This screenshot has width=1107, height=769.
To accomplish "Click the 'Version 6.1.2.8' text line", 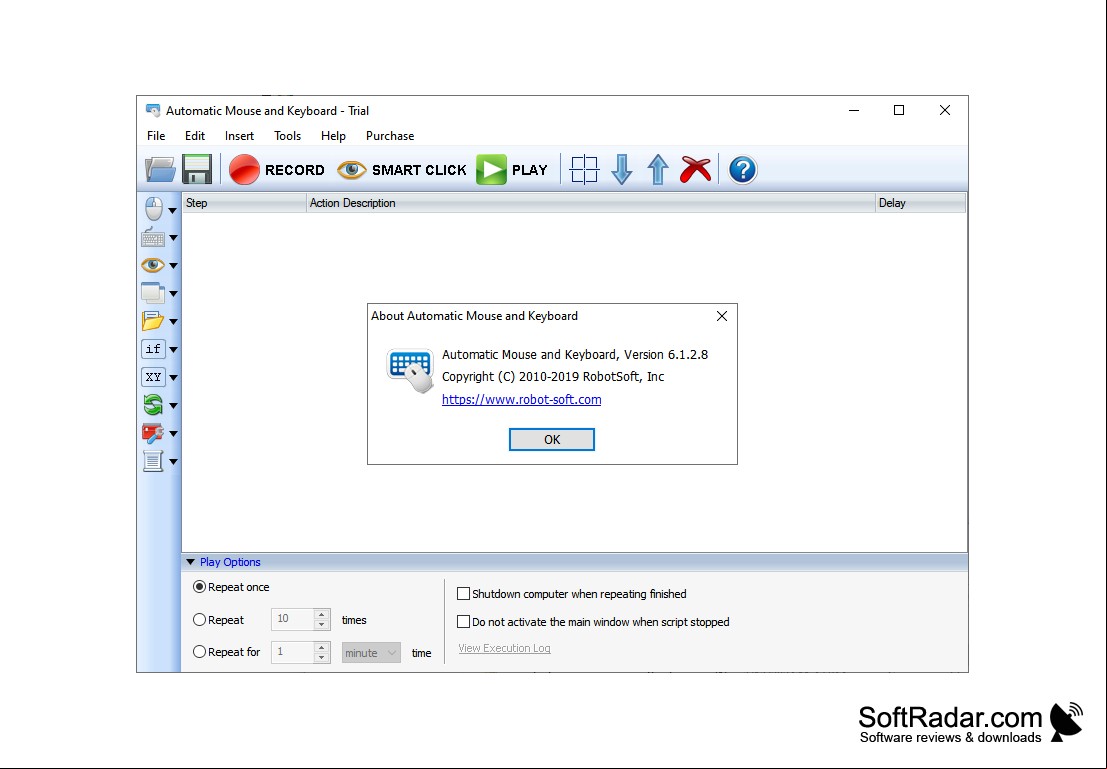I will (575, 354).
